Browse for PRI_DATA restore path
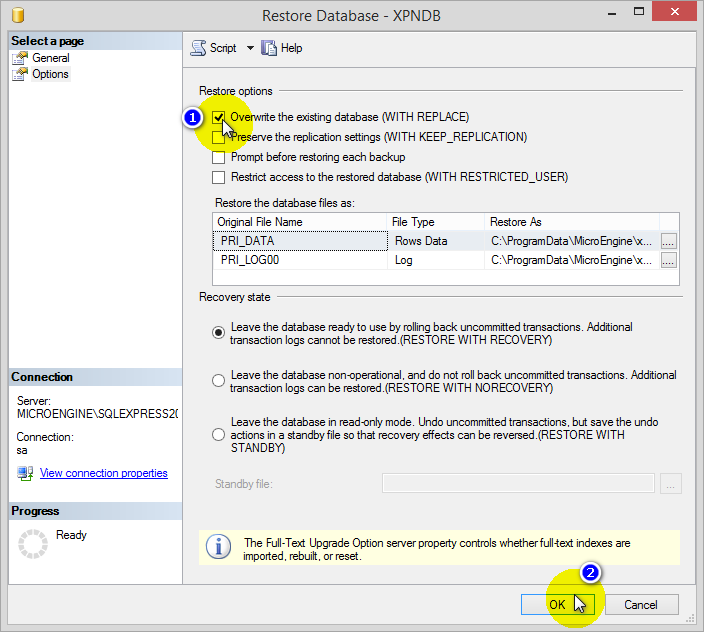This screenshot has height=632, width=704. pyautogui.click(x=669, y=241)
